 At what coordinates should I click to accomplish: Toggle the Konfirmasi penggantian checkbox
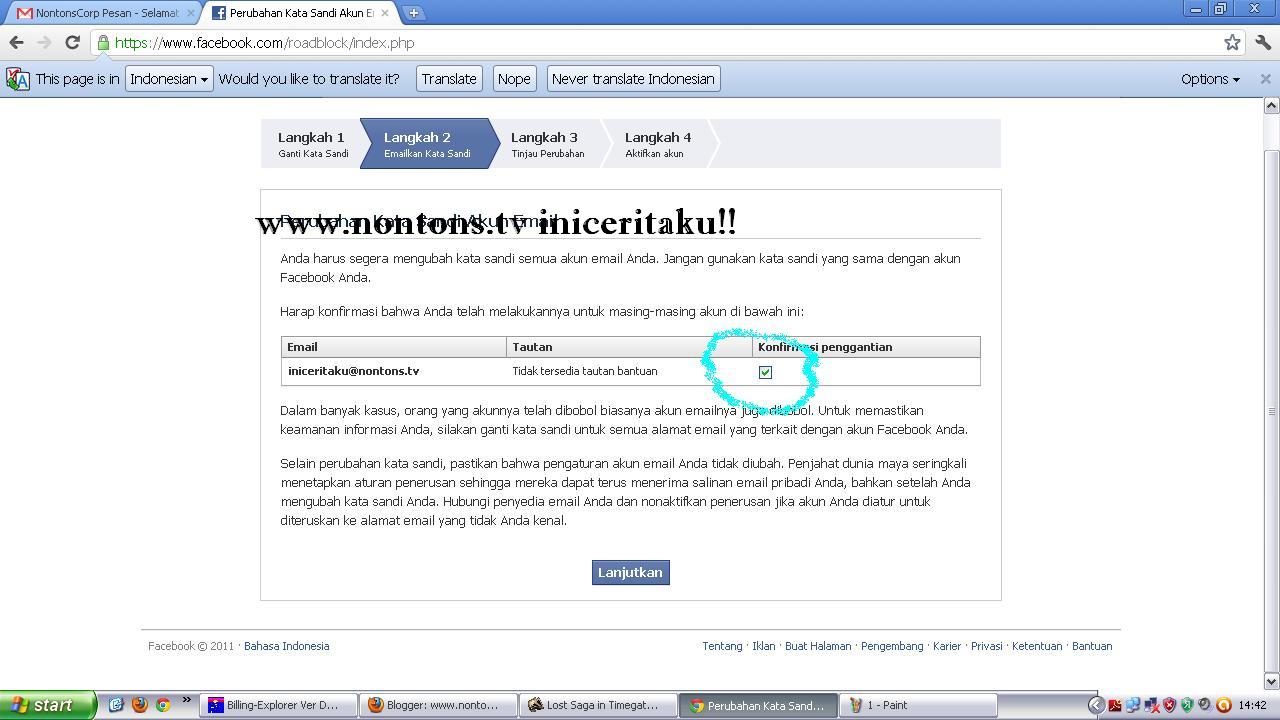click(765, 372)
